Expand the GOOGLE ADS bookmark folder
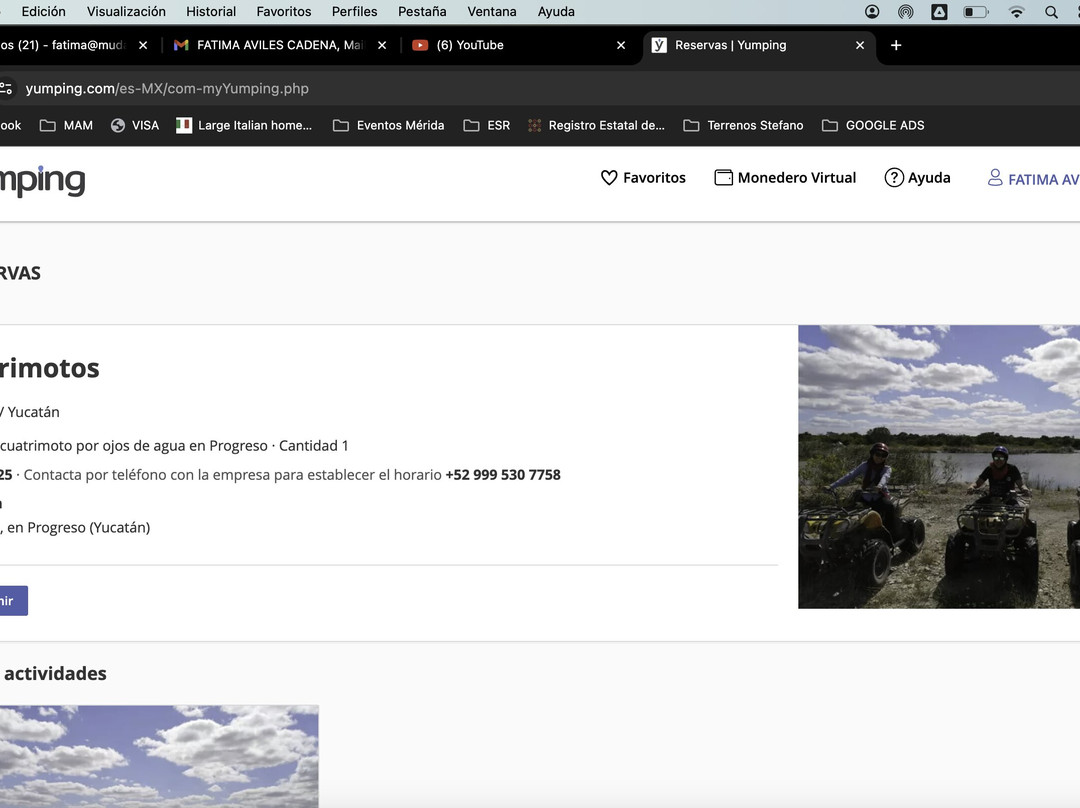 tap(873, 125)
